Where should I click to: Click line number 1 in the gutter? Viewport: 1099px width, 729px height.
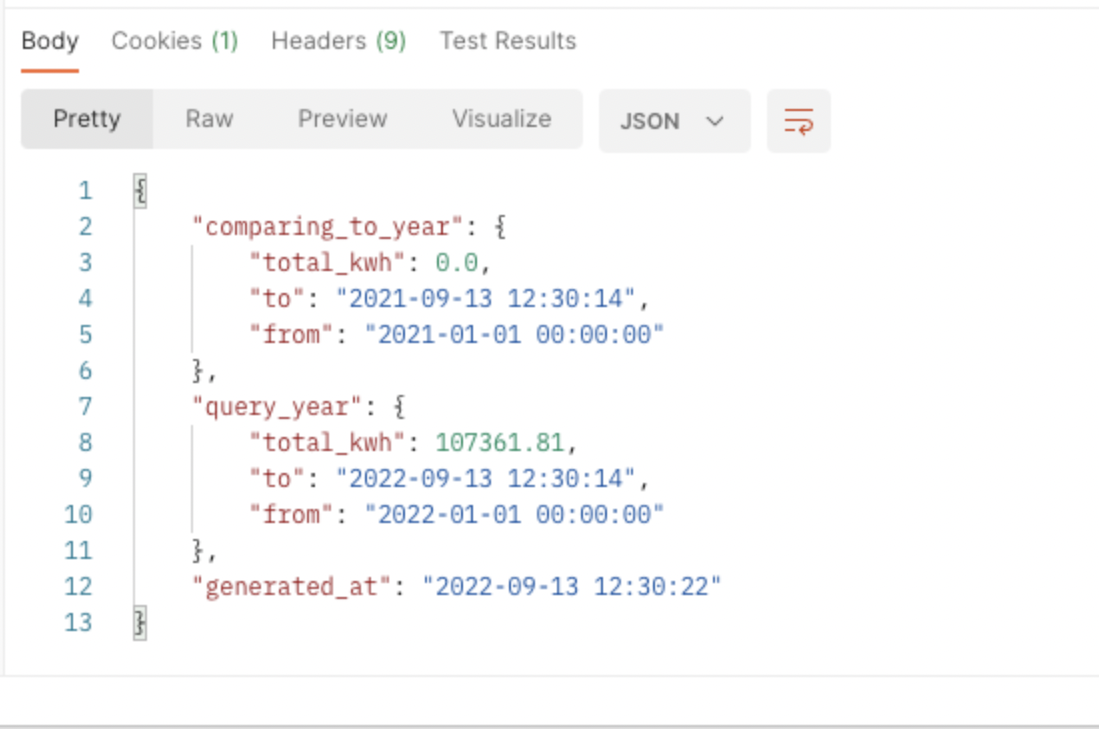[84, 191]
